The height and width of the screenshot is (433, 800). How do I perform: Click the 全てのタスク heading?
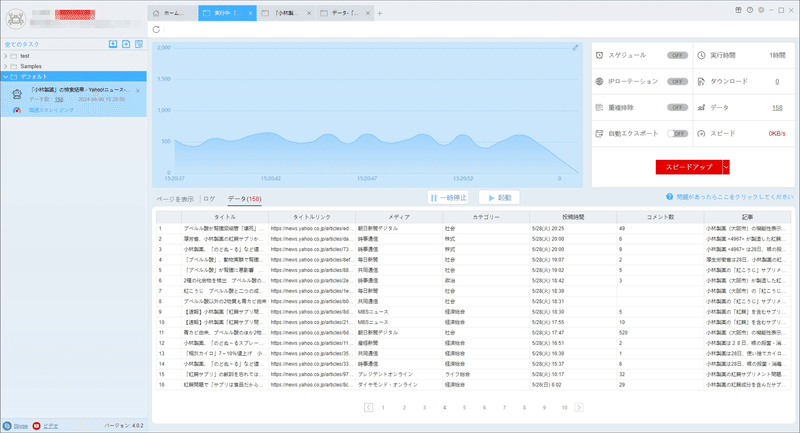click(22, 44)
